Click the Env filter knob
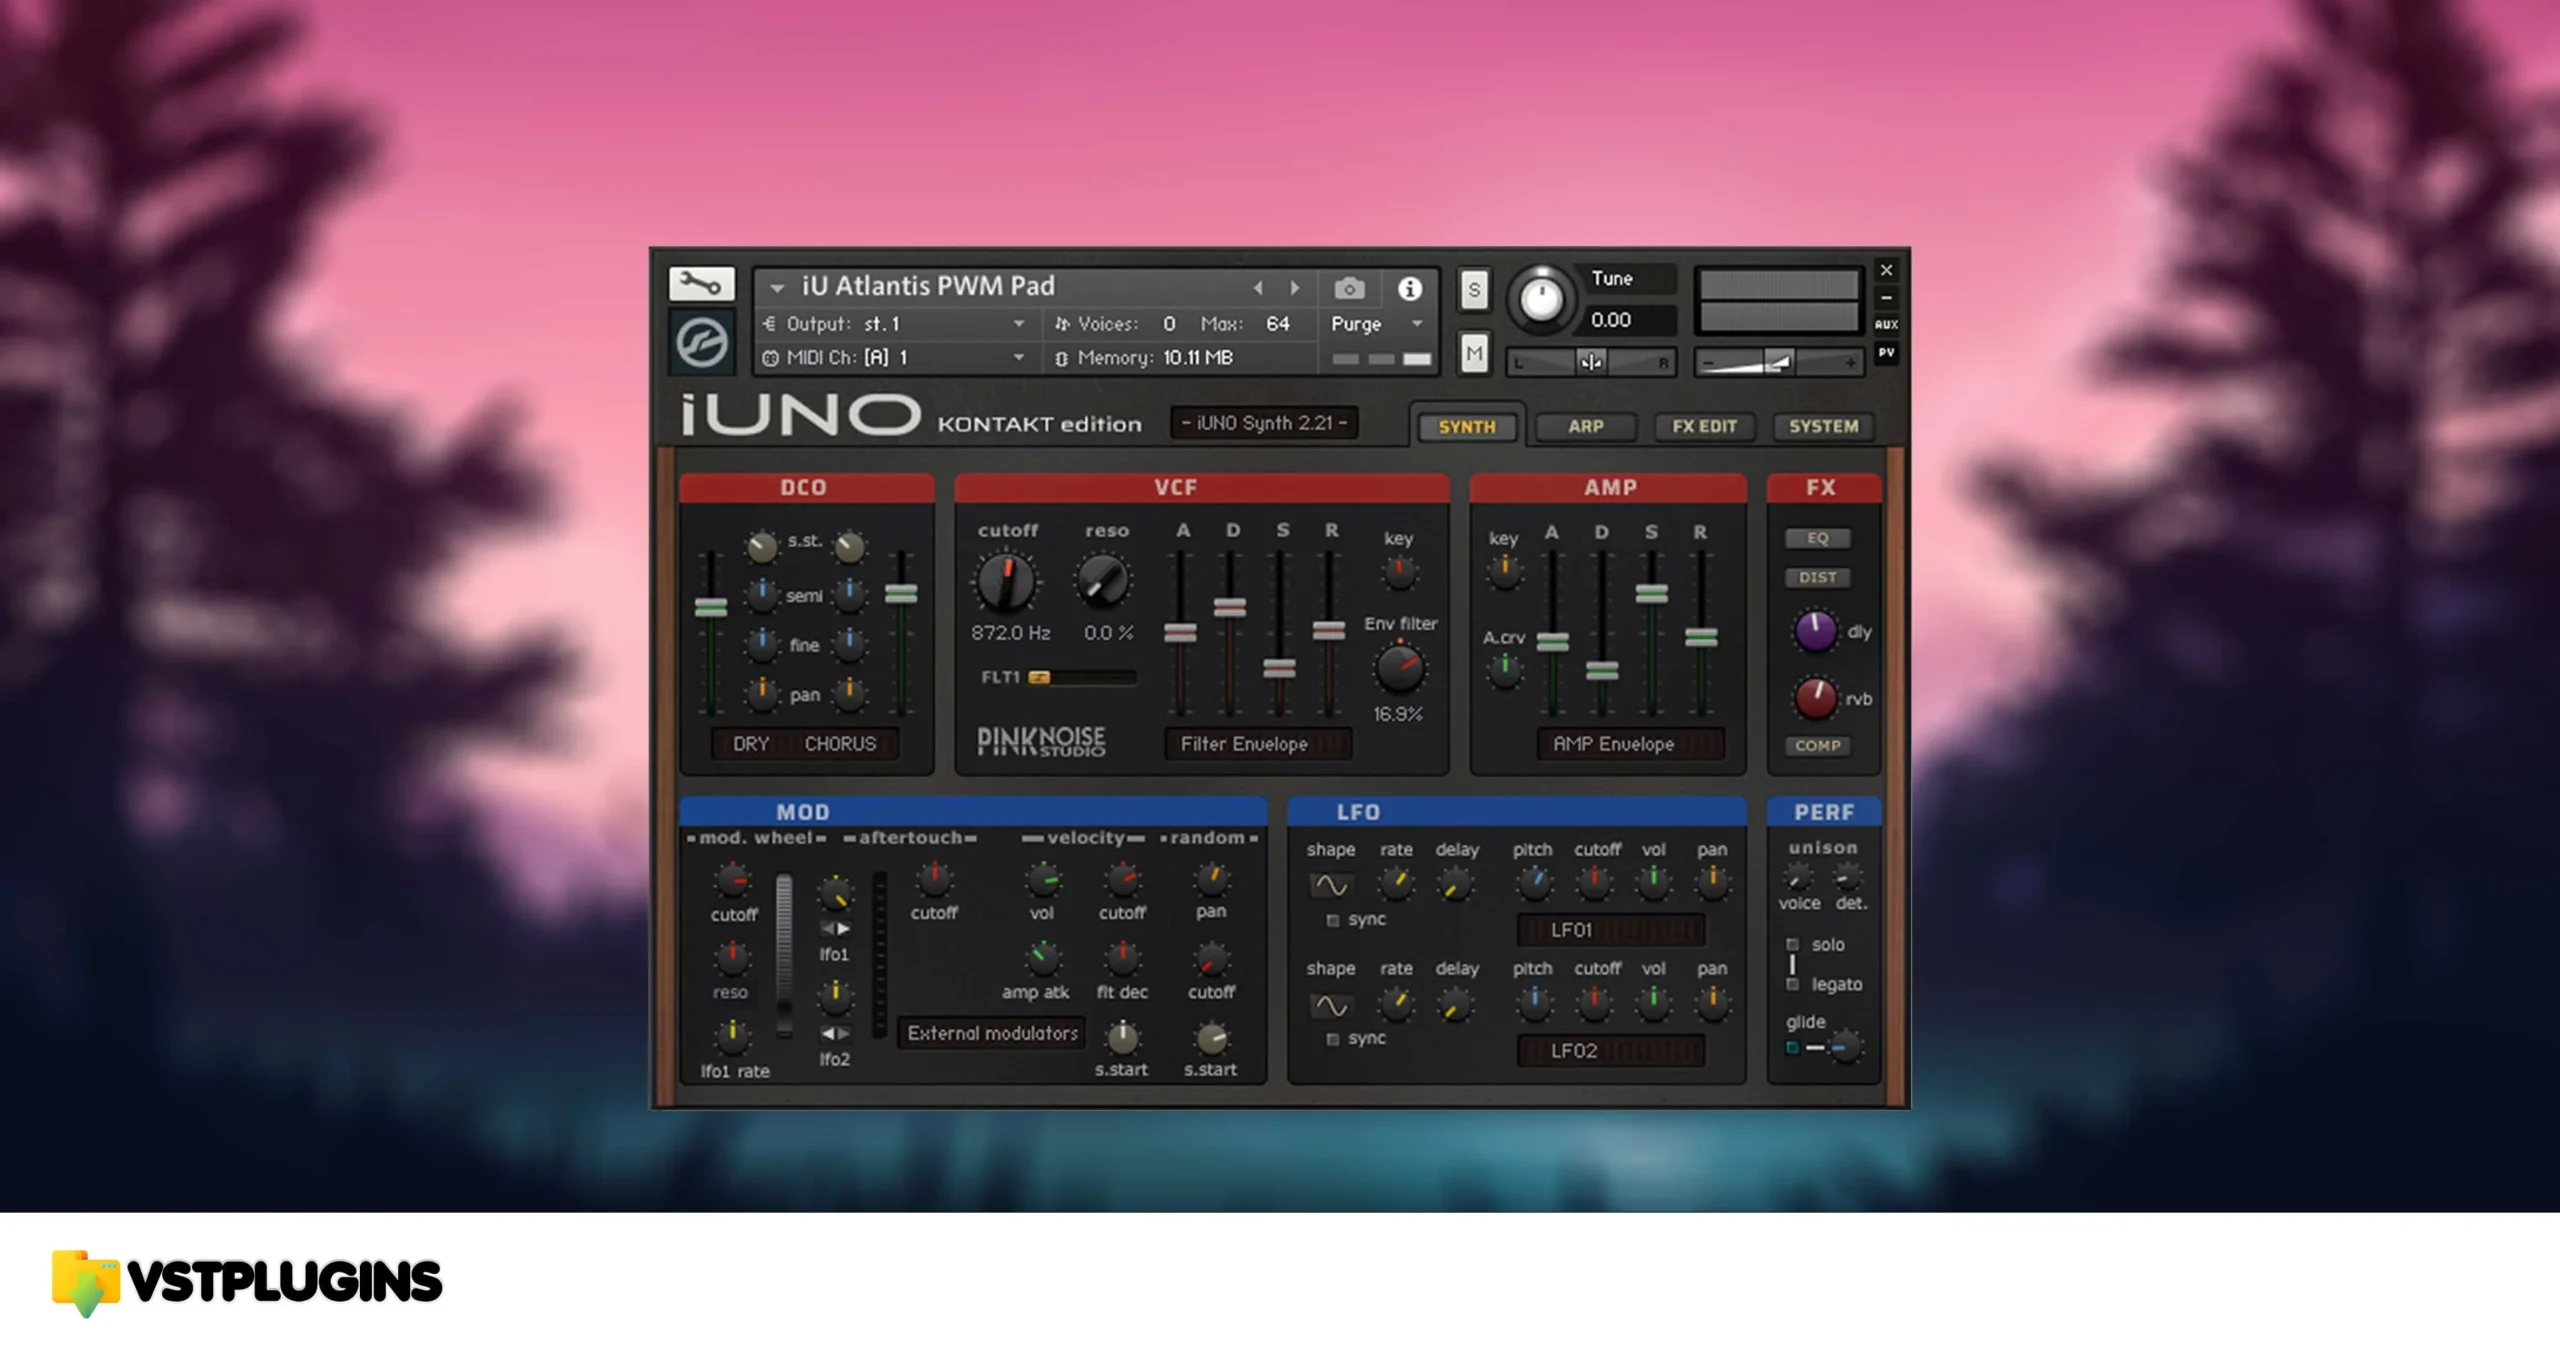Screen dimensions: 2560x1357 coord(1400,668)
